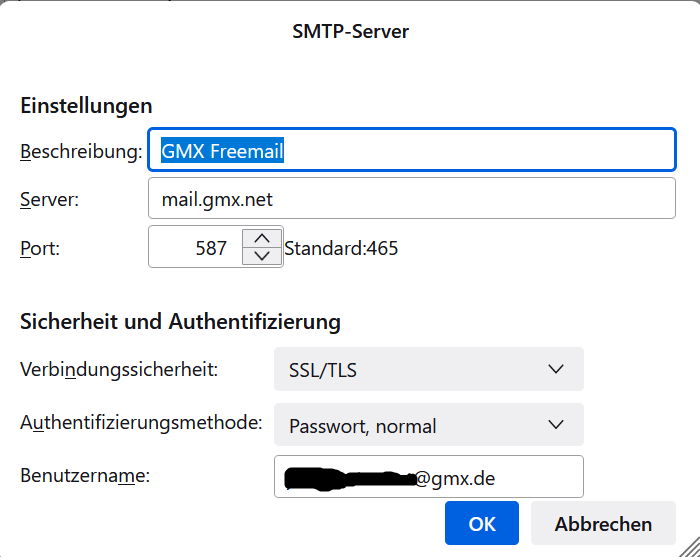The width and height of the screenshot is (700, 557).
Task: Click the Benutzername label
Action: pyautogui.click(x=85, y=476)
